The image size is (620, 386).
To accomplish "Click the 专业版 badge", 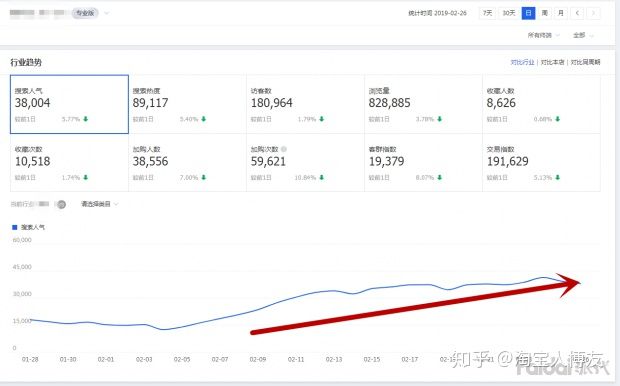I will click(85, 13).
